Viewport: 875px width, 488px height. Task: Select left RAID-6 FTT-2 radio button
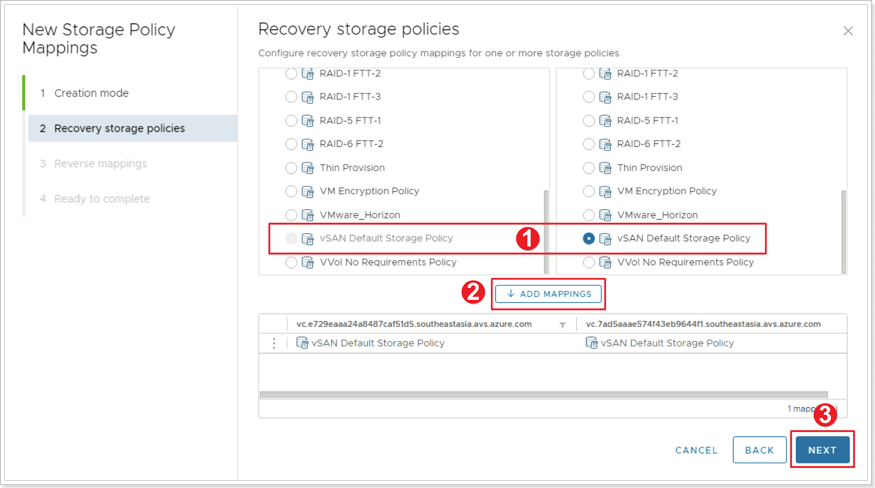[x=291, y=144]
